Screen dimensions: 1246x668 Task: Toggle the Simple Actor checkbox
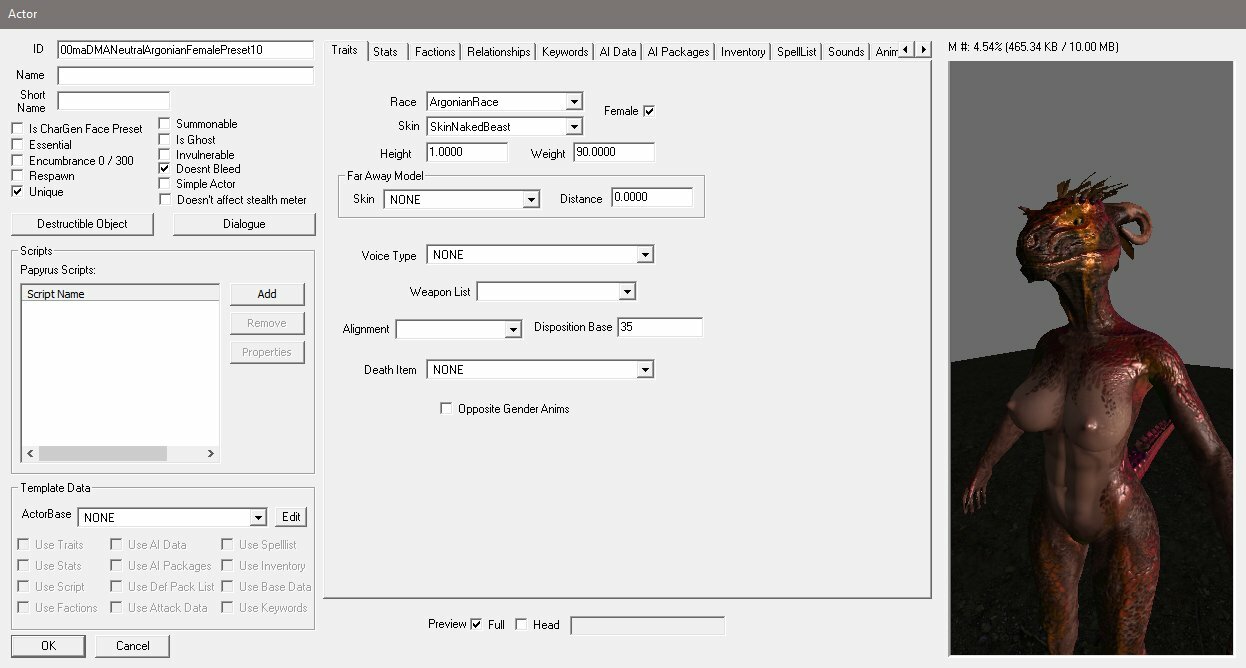point(165,184)
